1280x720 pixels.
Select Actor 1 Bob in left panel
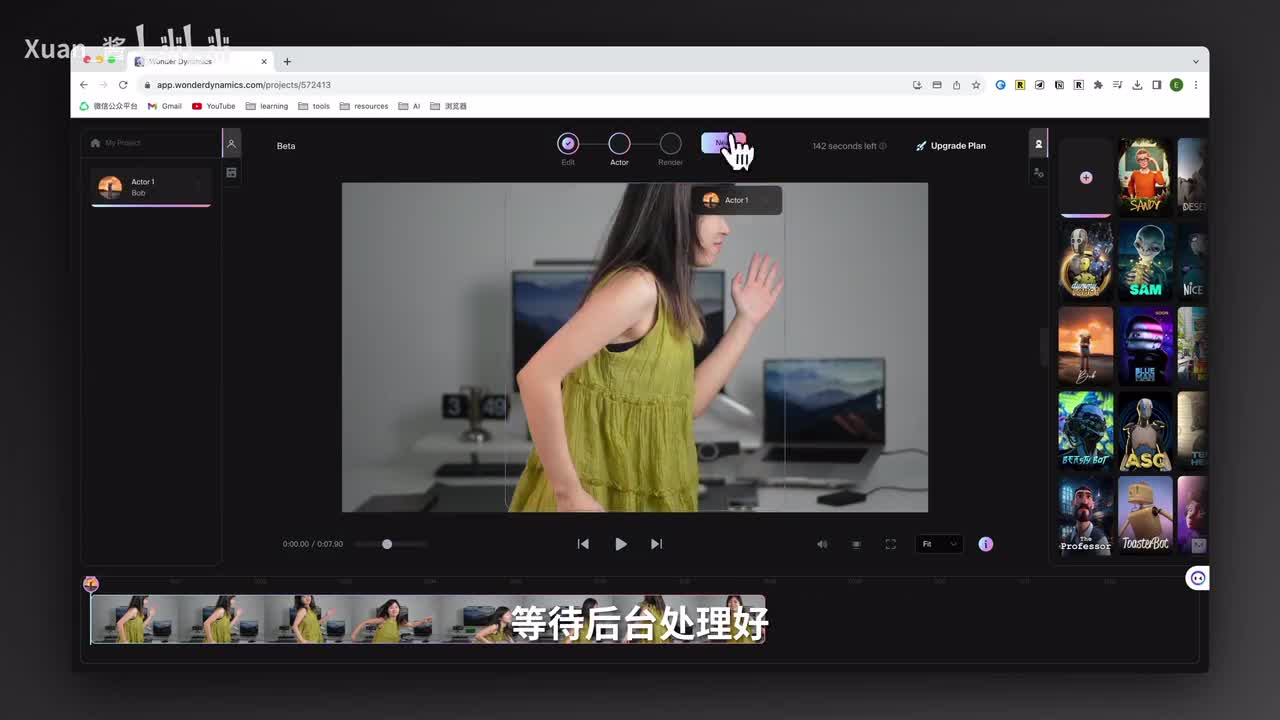(150, 187)
